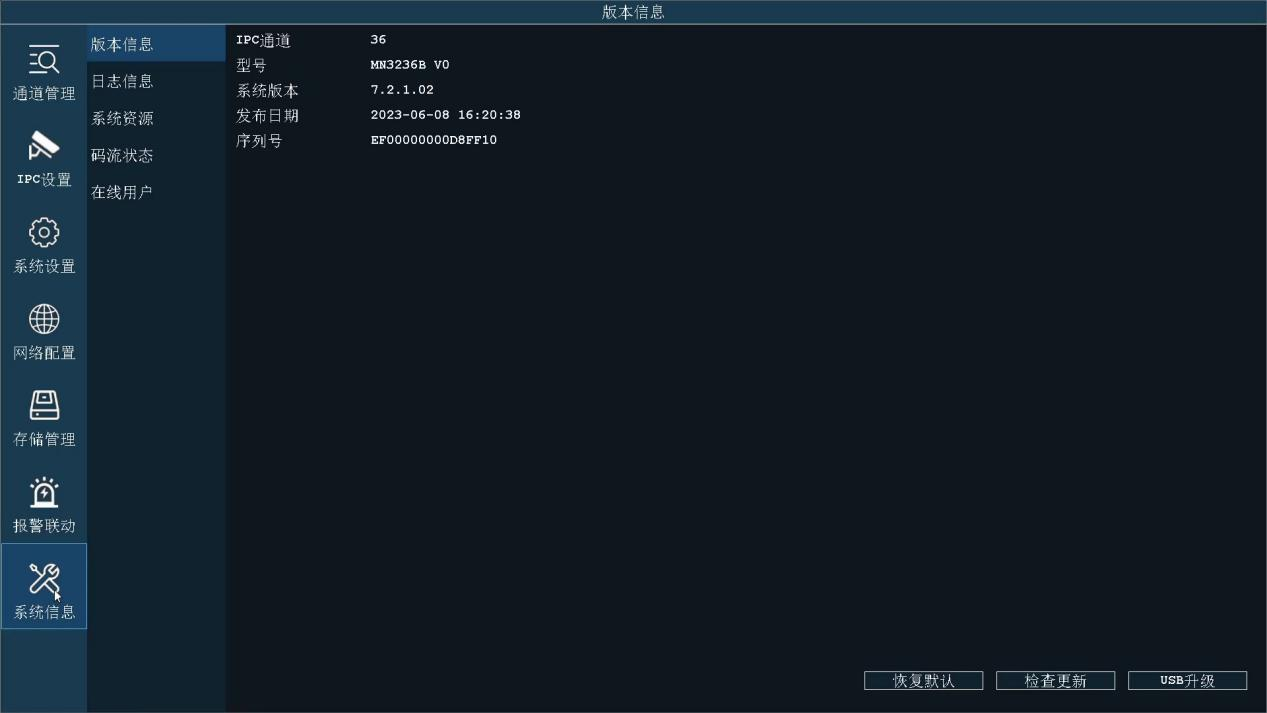Open 系统设置 gear icon

pos(44,234)
